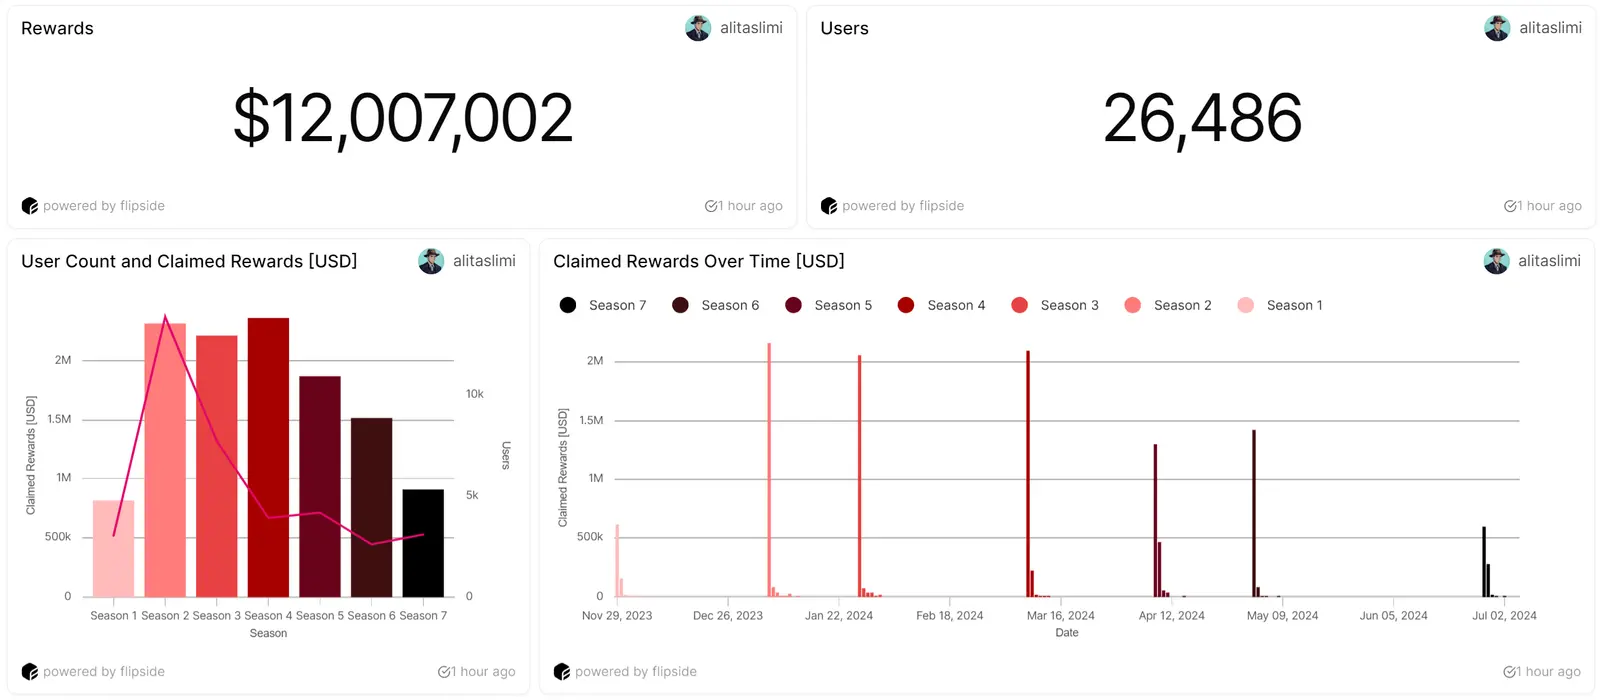Click the $12,007,002 rewards total
The width and height of the screenshot is (1600, 700).
tap(403, 118)
